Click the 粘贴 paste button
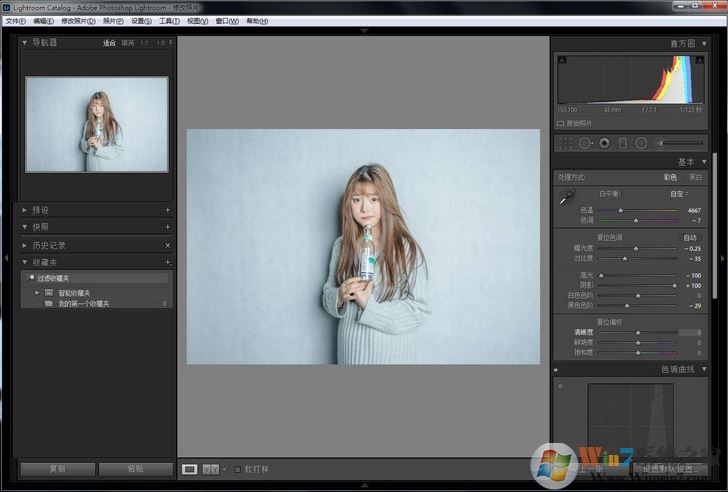The height and width of the screenshot is (492, 728). pyautogui.click(x=135, y=468)
